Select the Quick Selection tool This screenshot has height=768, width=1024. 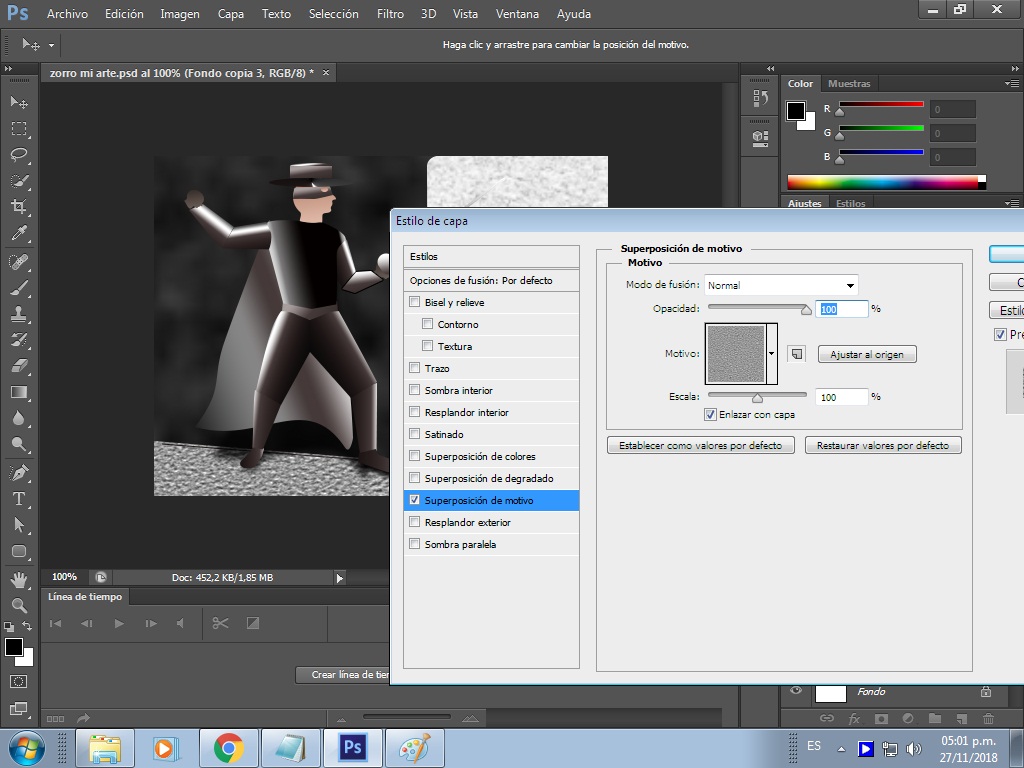coord(19,181)
